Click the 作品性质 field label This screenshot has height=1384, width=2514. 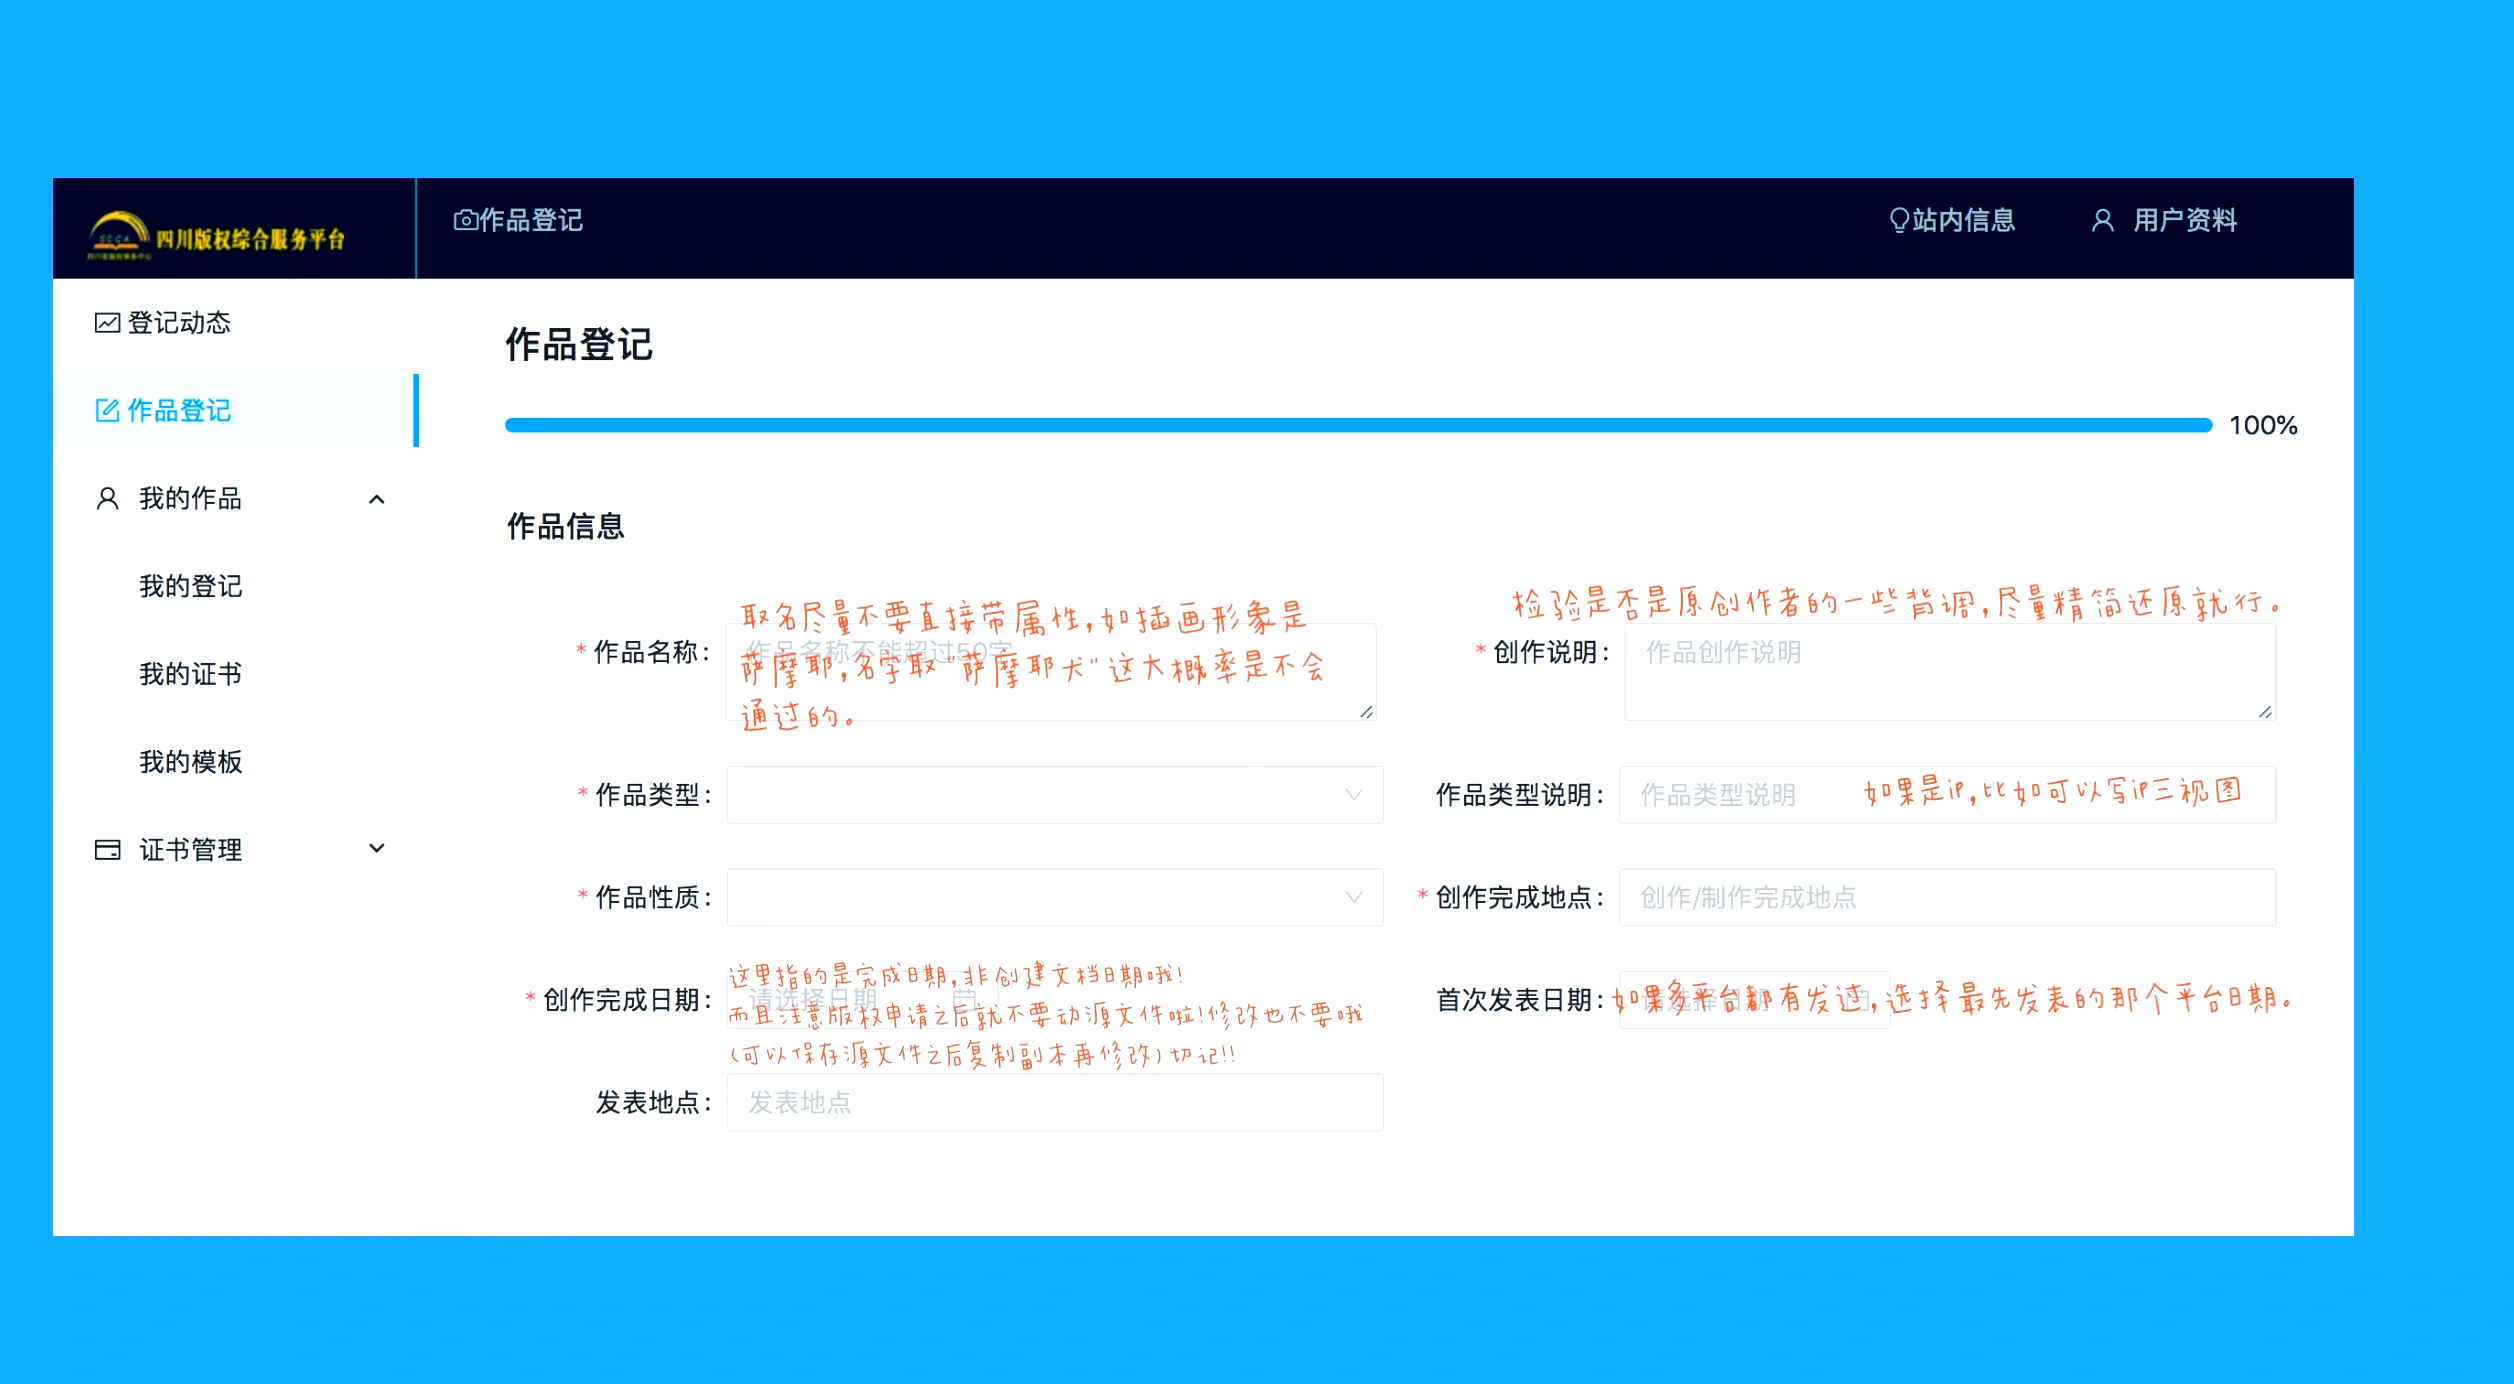pos(653,897)
